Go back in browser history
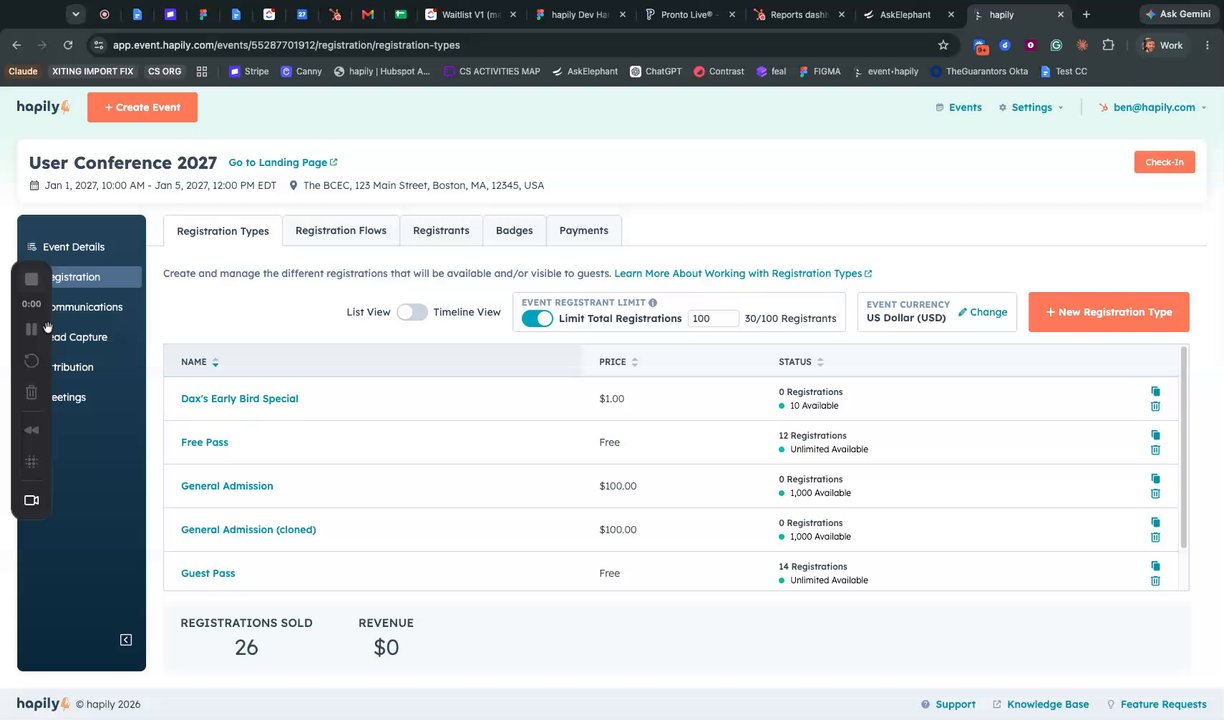 click(x=17, y=45)
